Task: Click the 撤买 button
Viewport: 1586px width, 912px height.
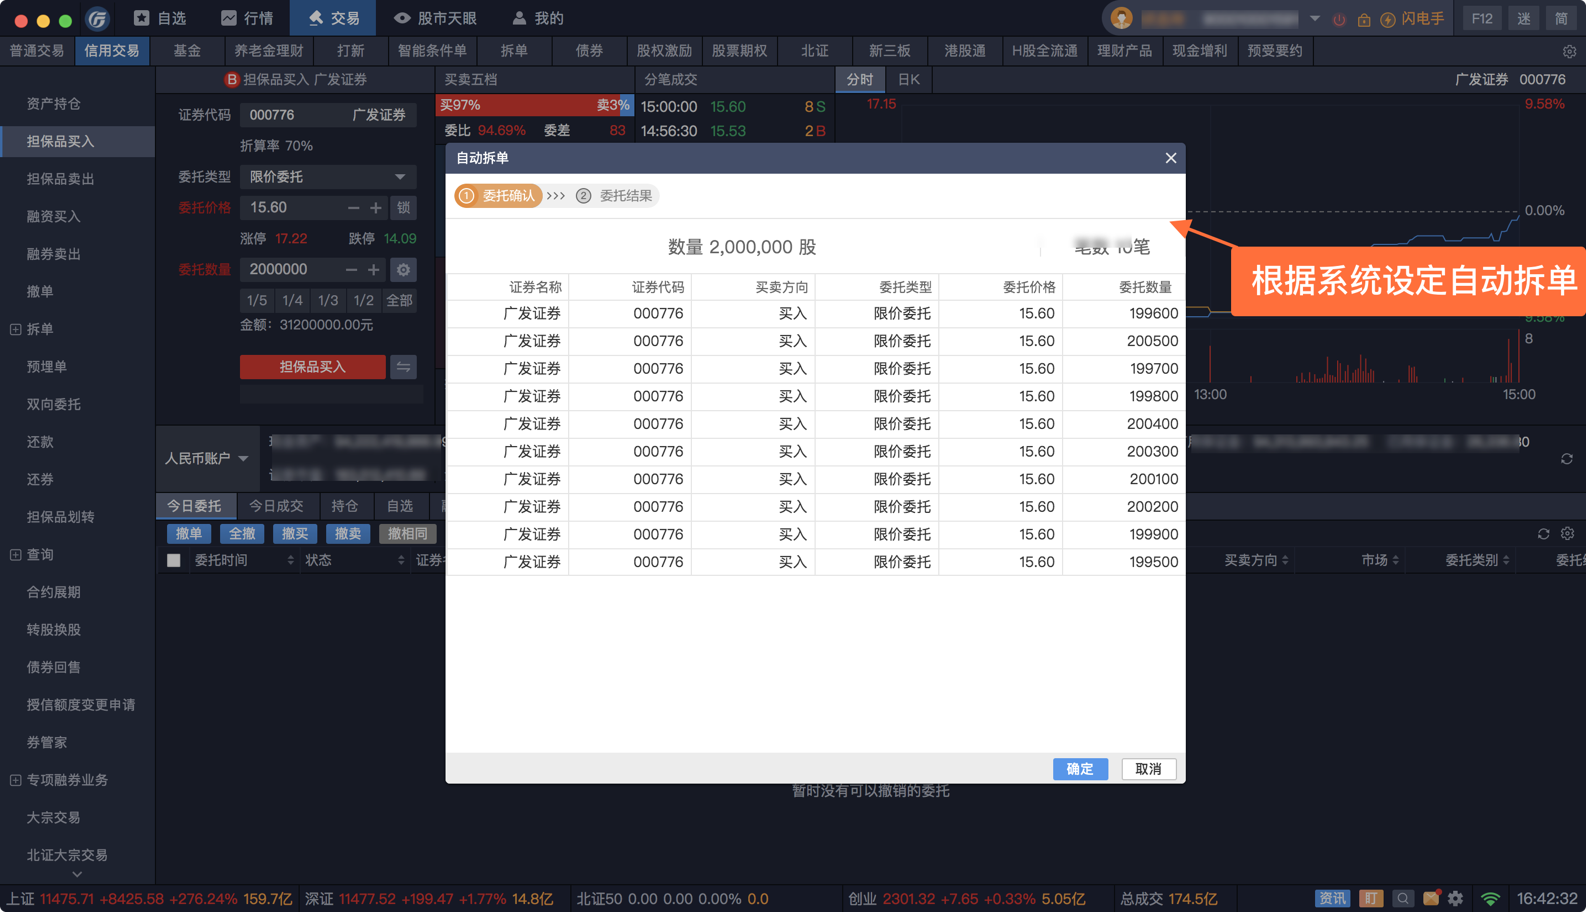Action: (x=295, y=534)
